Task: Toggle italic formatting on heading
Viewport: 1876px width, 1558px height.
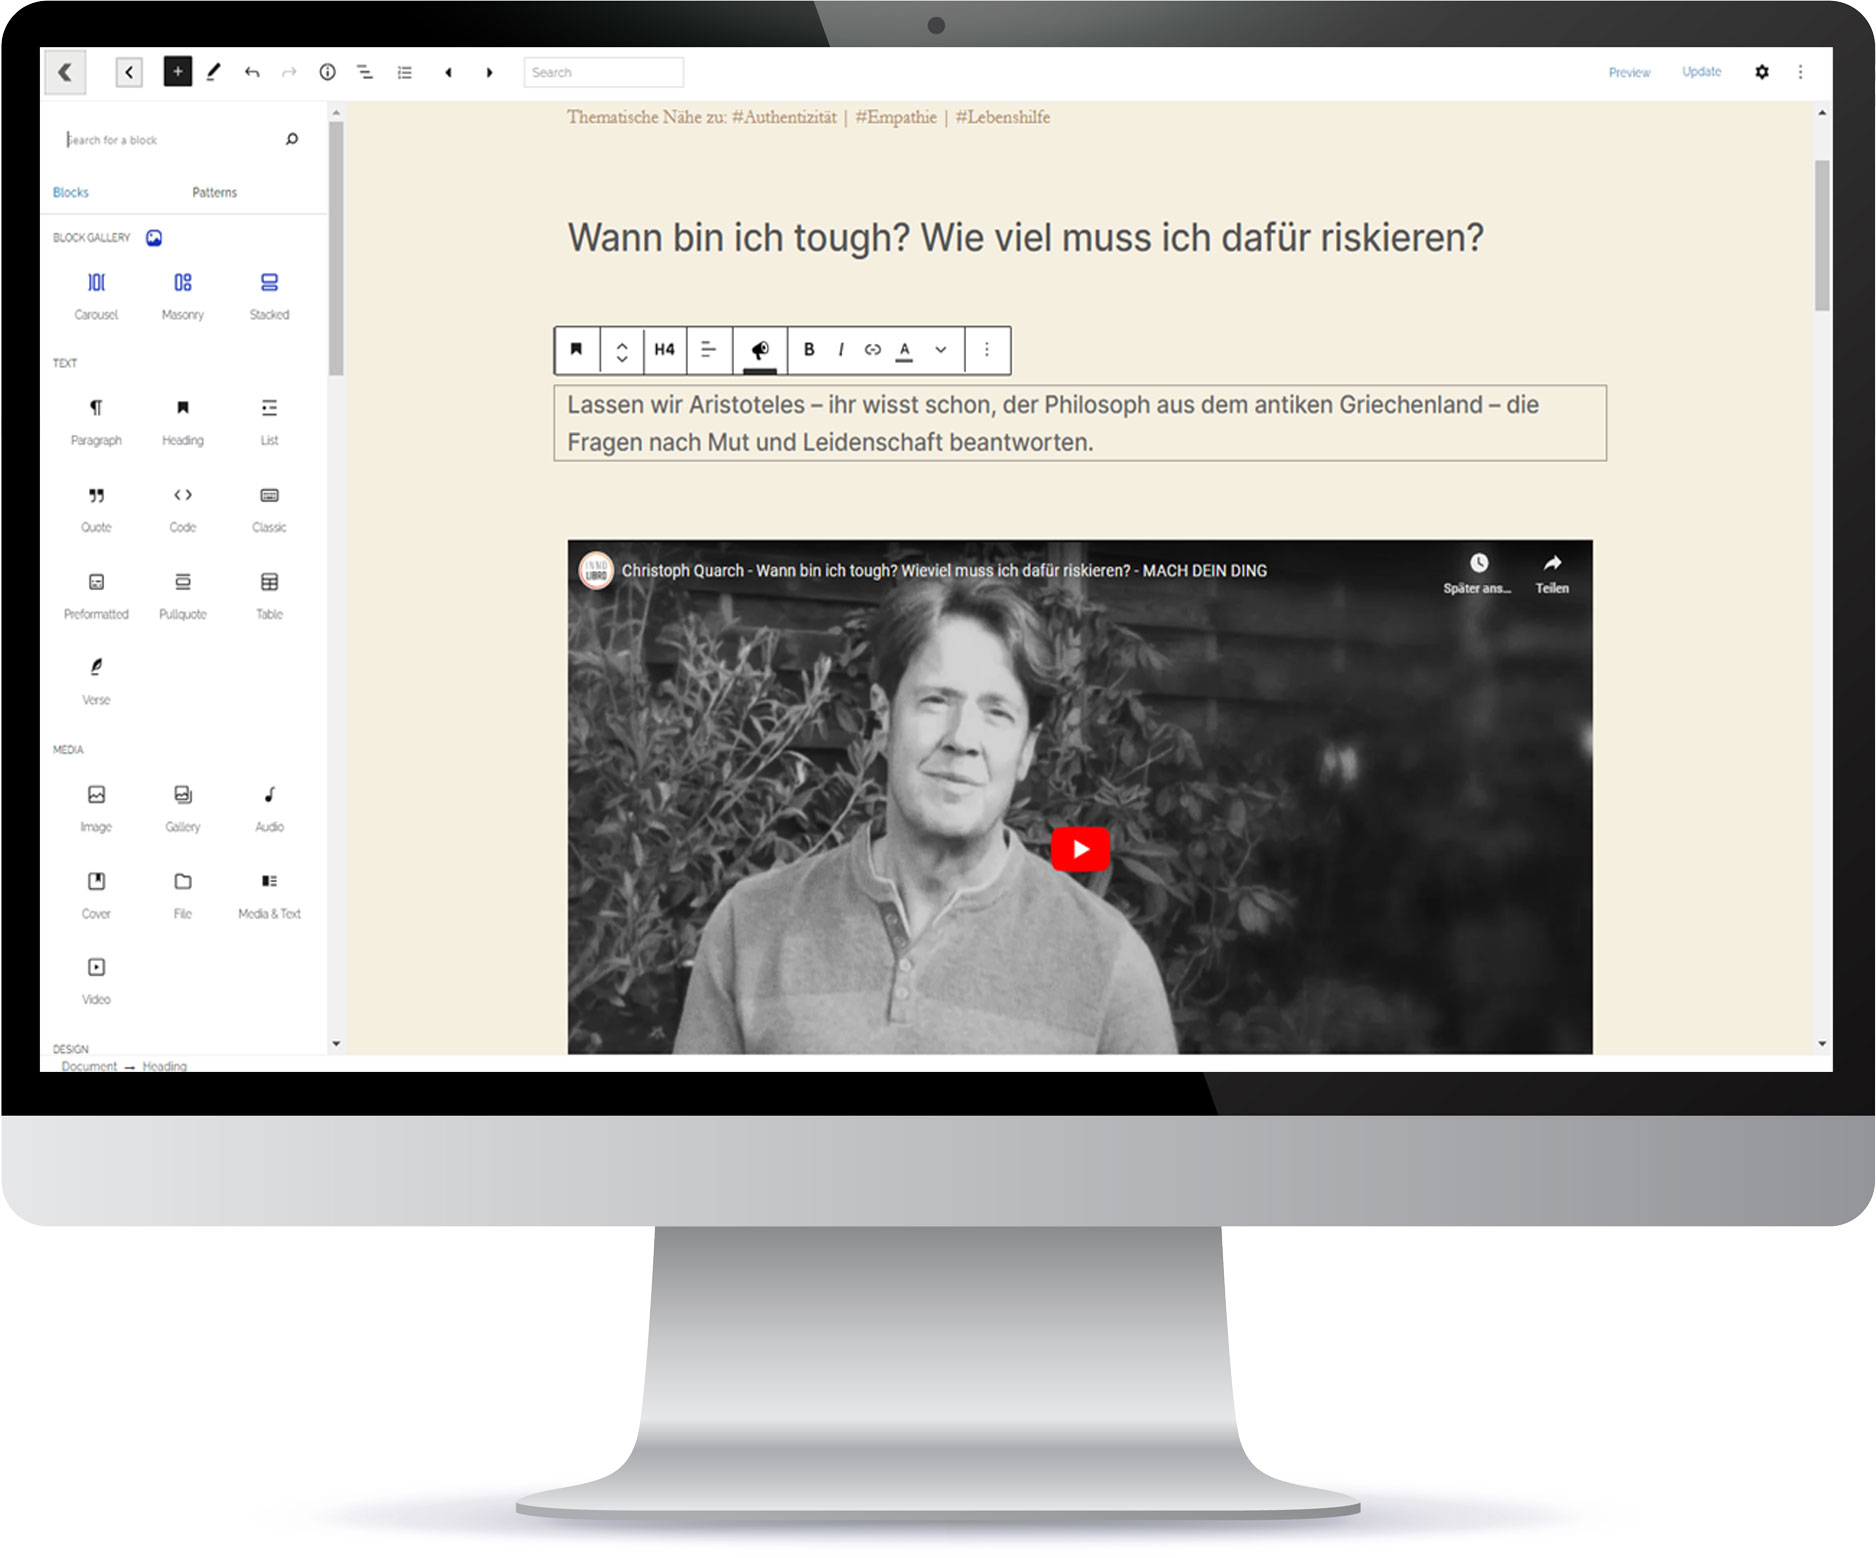Action: coord(841,350)
